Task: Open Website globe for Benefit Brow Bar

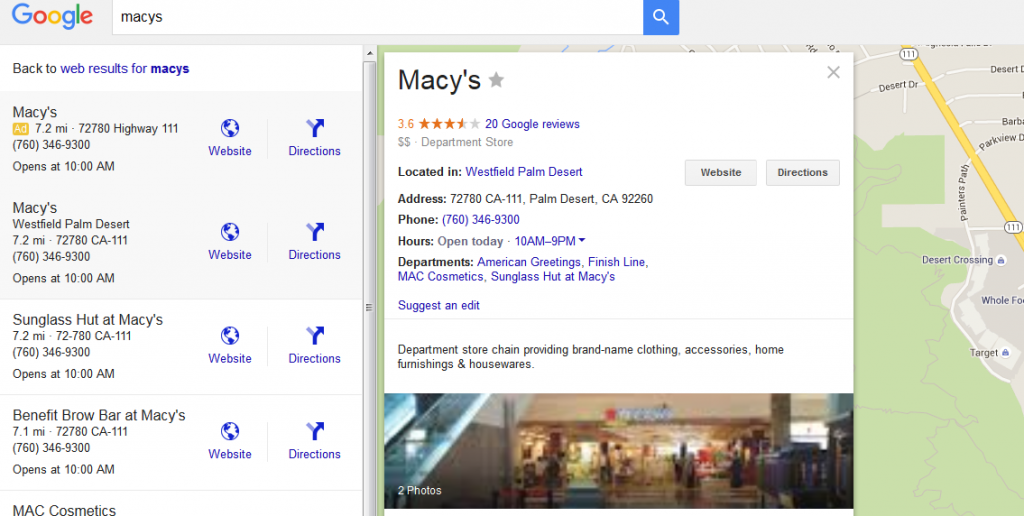Action: click(x=230, y=431)
